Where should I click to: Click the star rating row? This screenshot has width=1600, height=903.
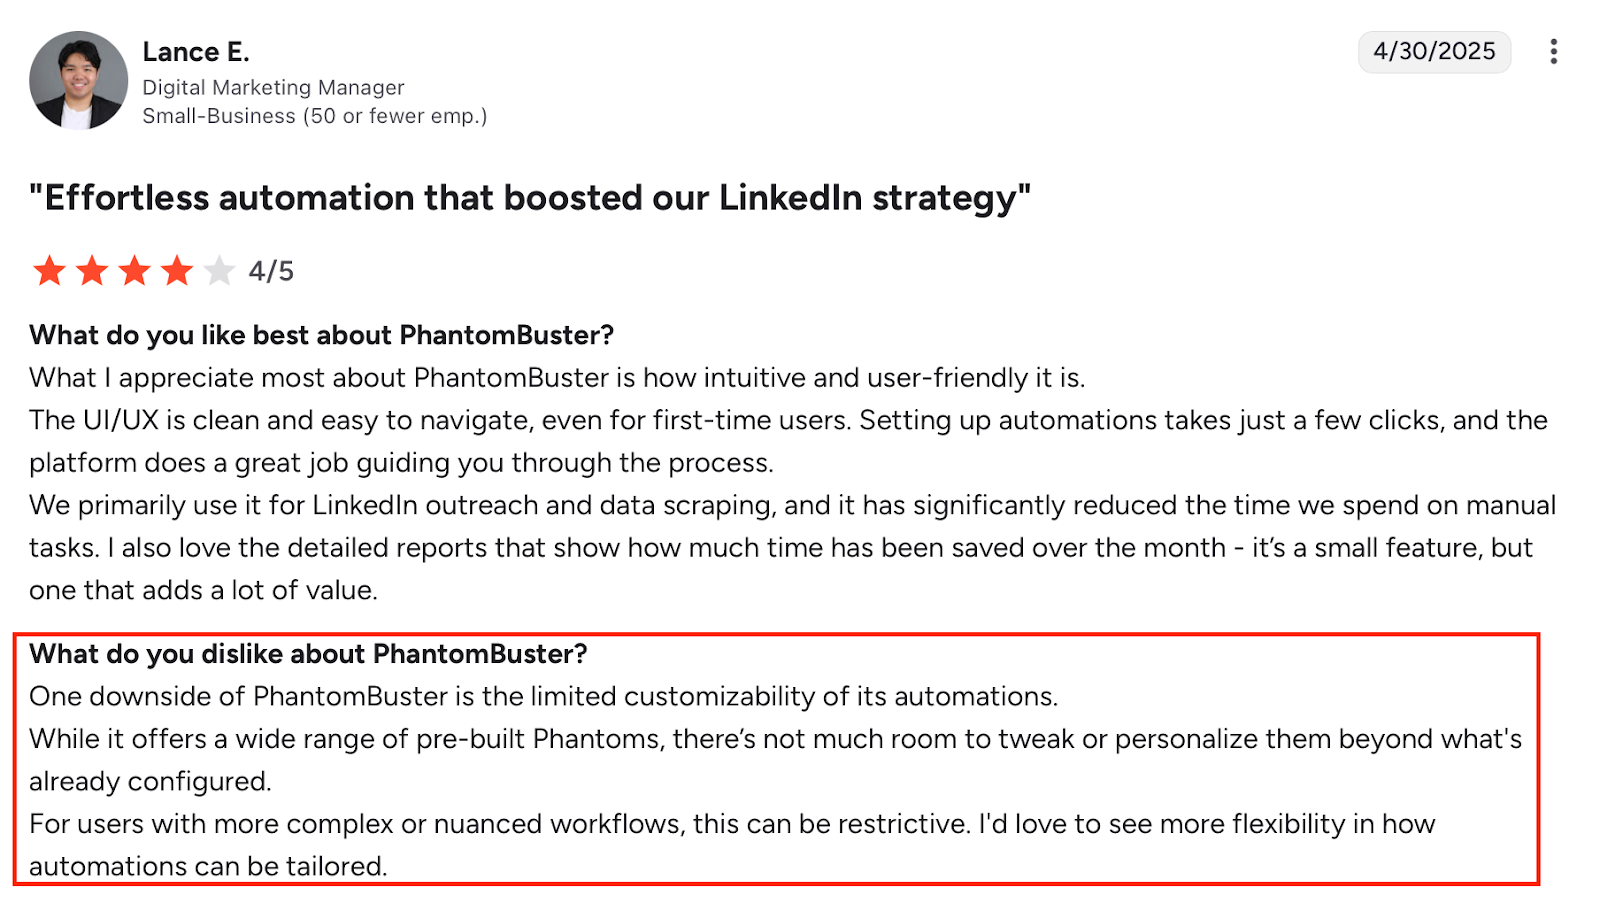pos(133,270)
